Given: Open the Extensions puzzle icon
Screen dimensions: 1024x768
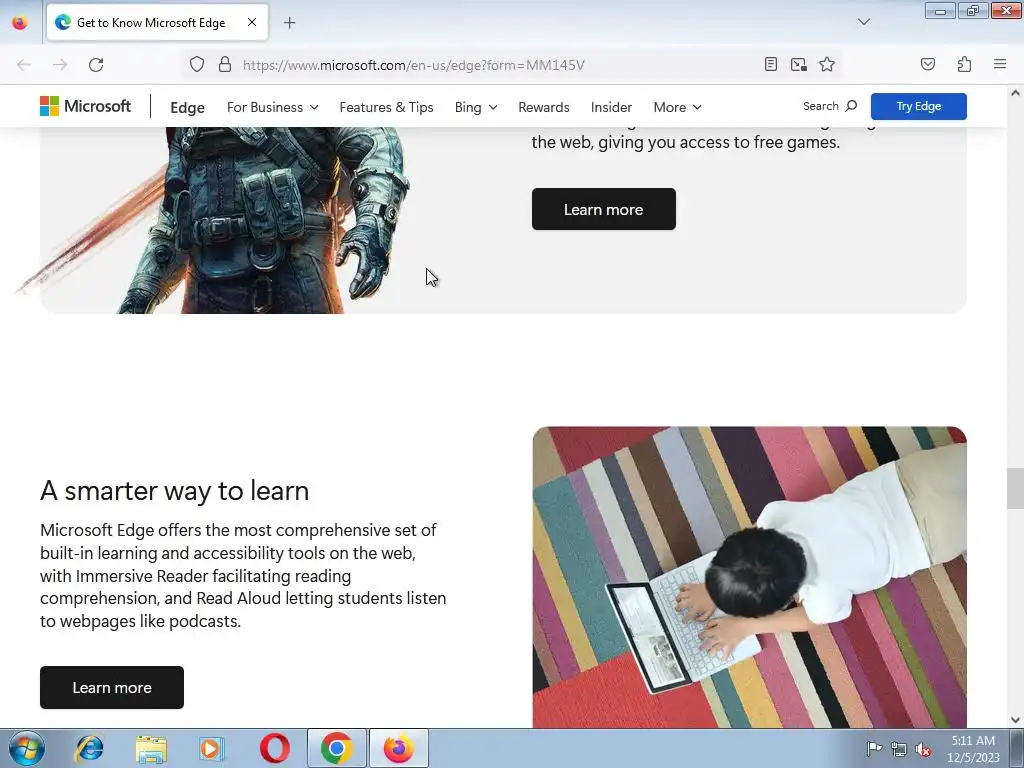Looking at the screenshot, I should 964,64.
